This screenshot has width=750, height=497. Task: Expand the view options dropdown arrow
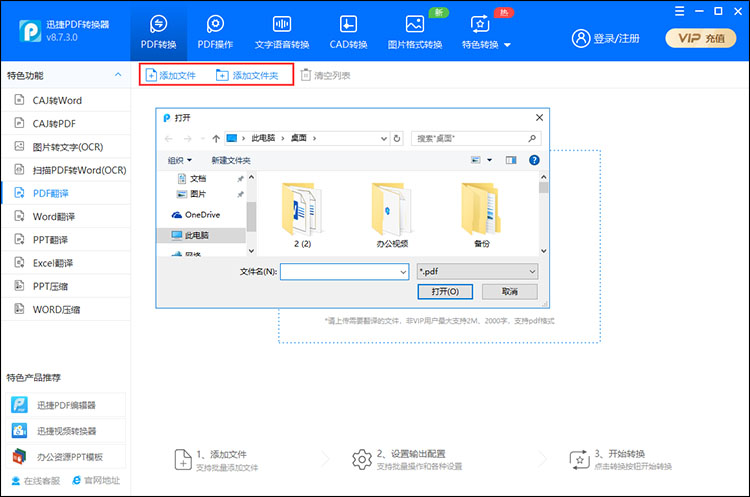[489, 160]
